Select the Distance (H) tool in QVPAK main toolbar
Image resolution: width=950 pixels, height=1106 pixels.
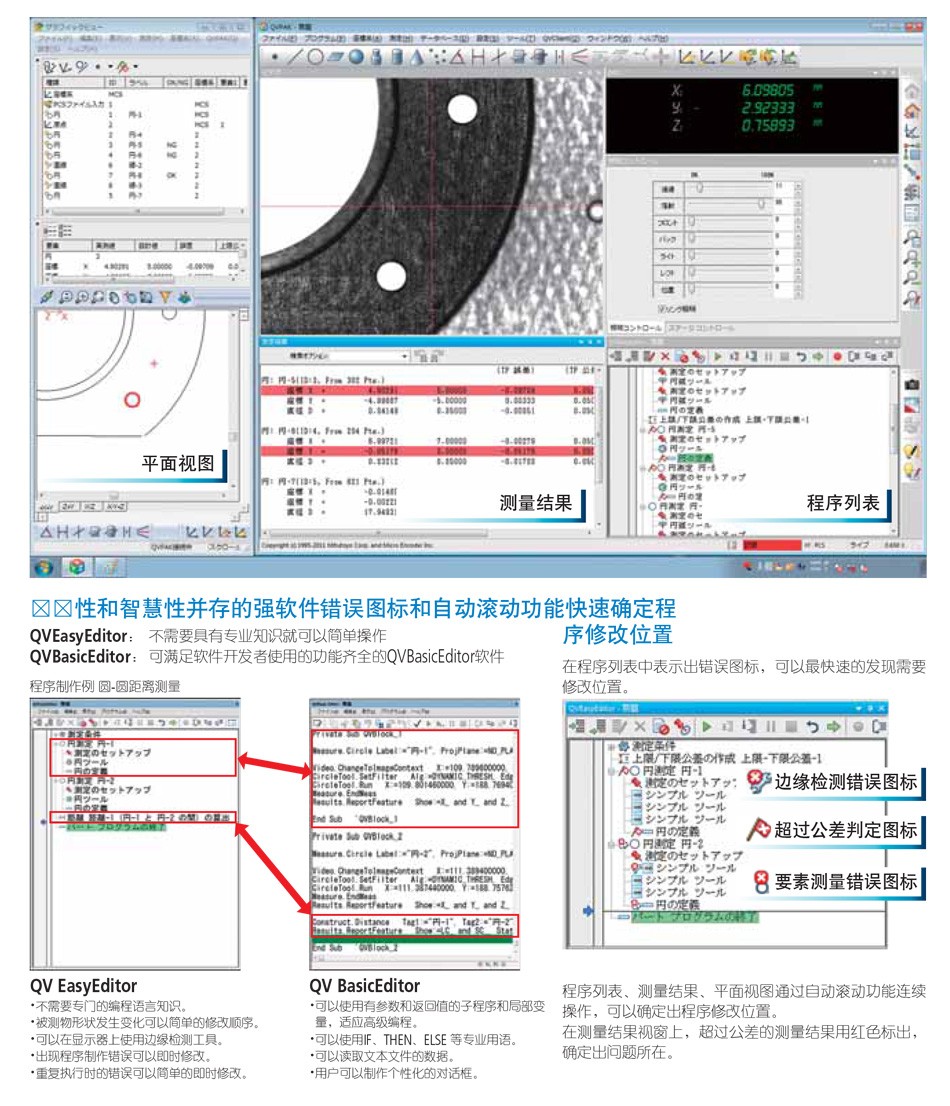click(478, 57)
